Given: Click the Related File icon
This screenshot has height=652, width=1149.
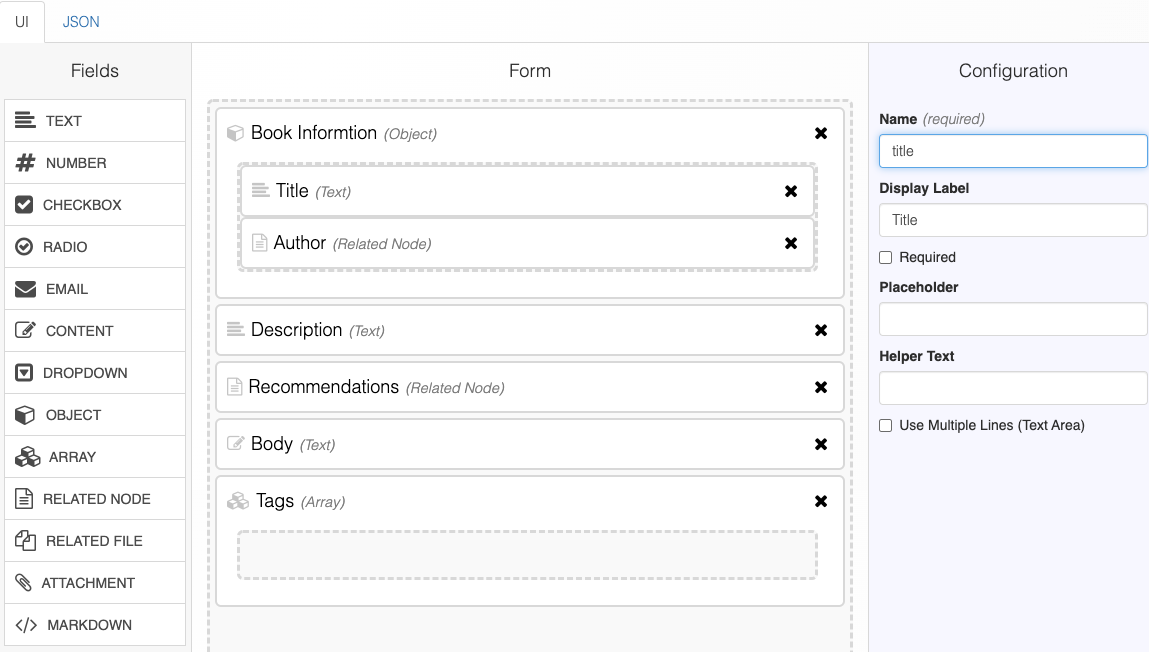Looking at the screenshot, I should 26,541.
